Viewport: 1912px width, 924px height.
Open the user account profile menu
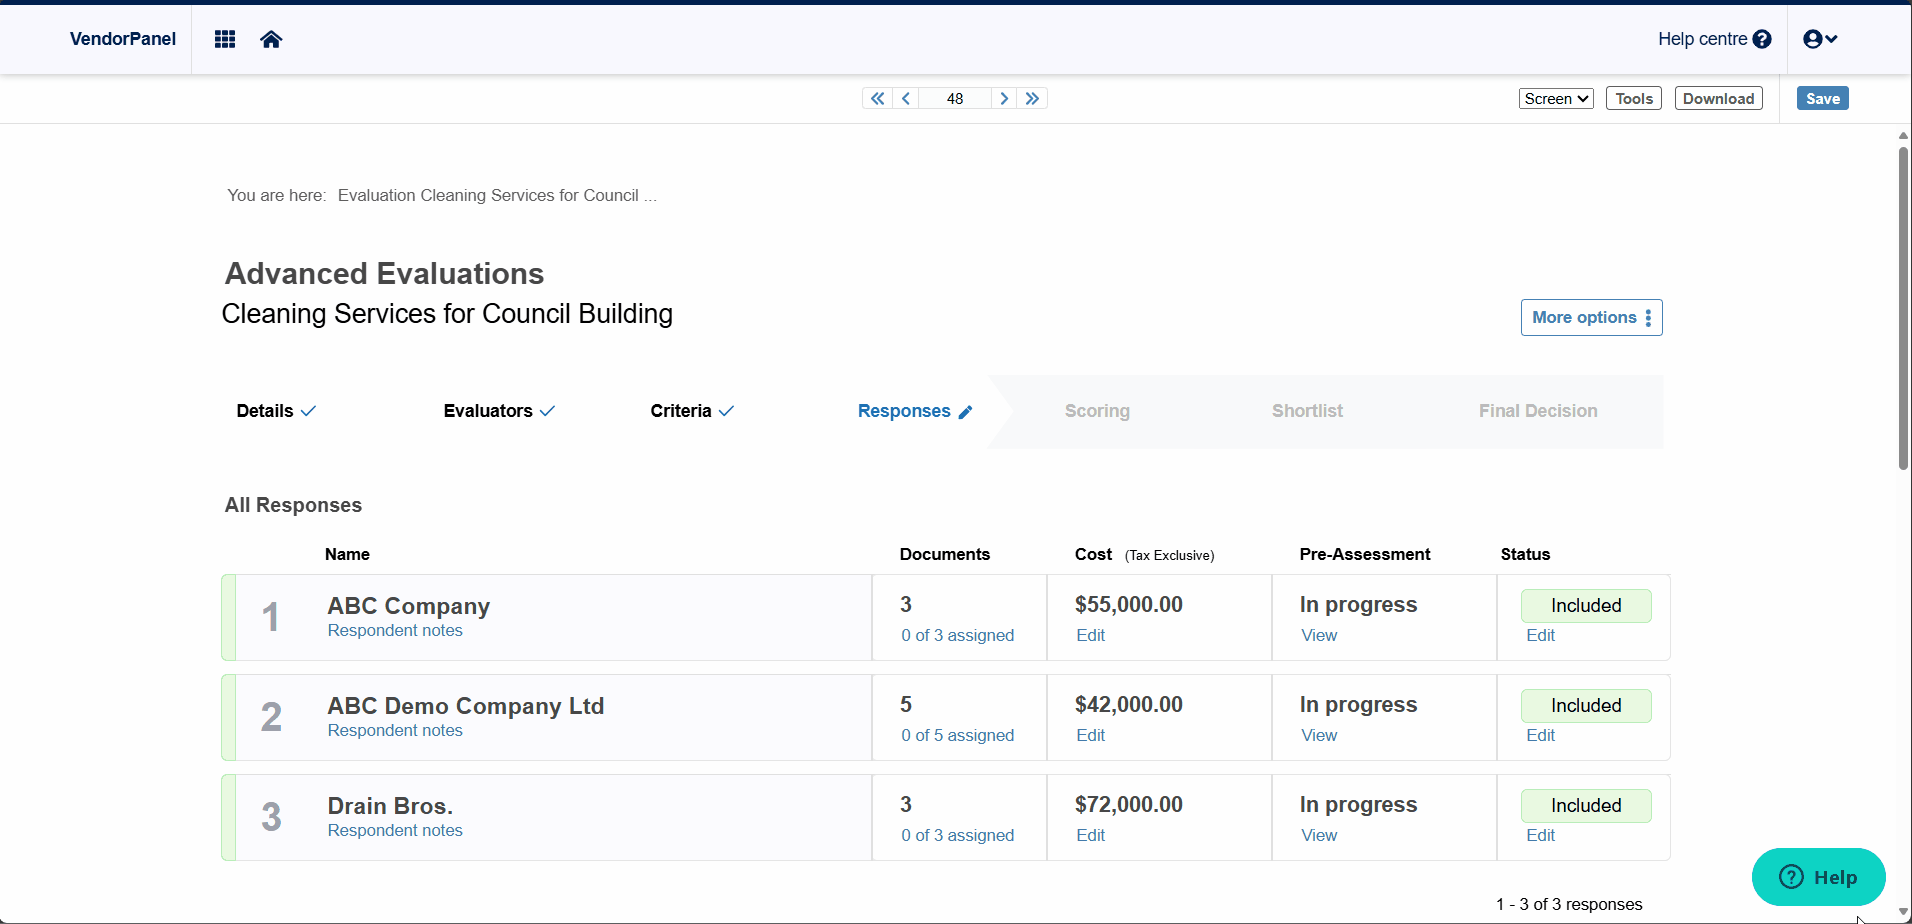tap(1820, 39)
